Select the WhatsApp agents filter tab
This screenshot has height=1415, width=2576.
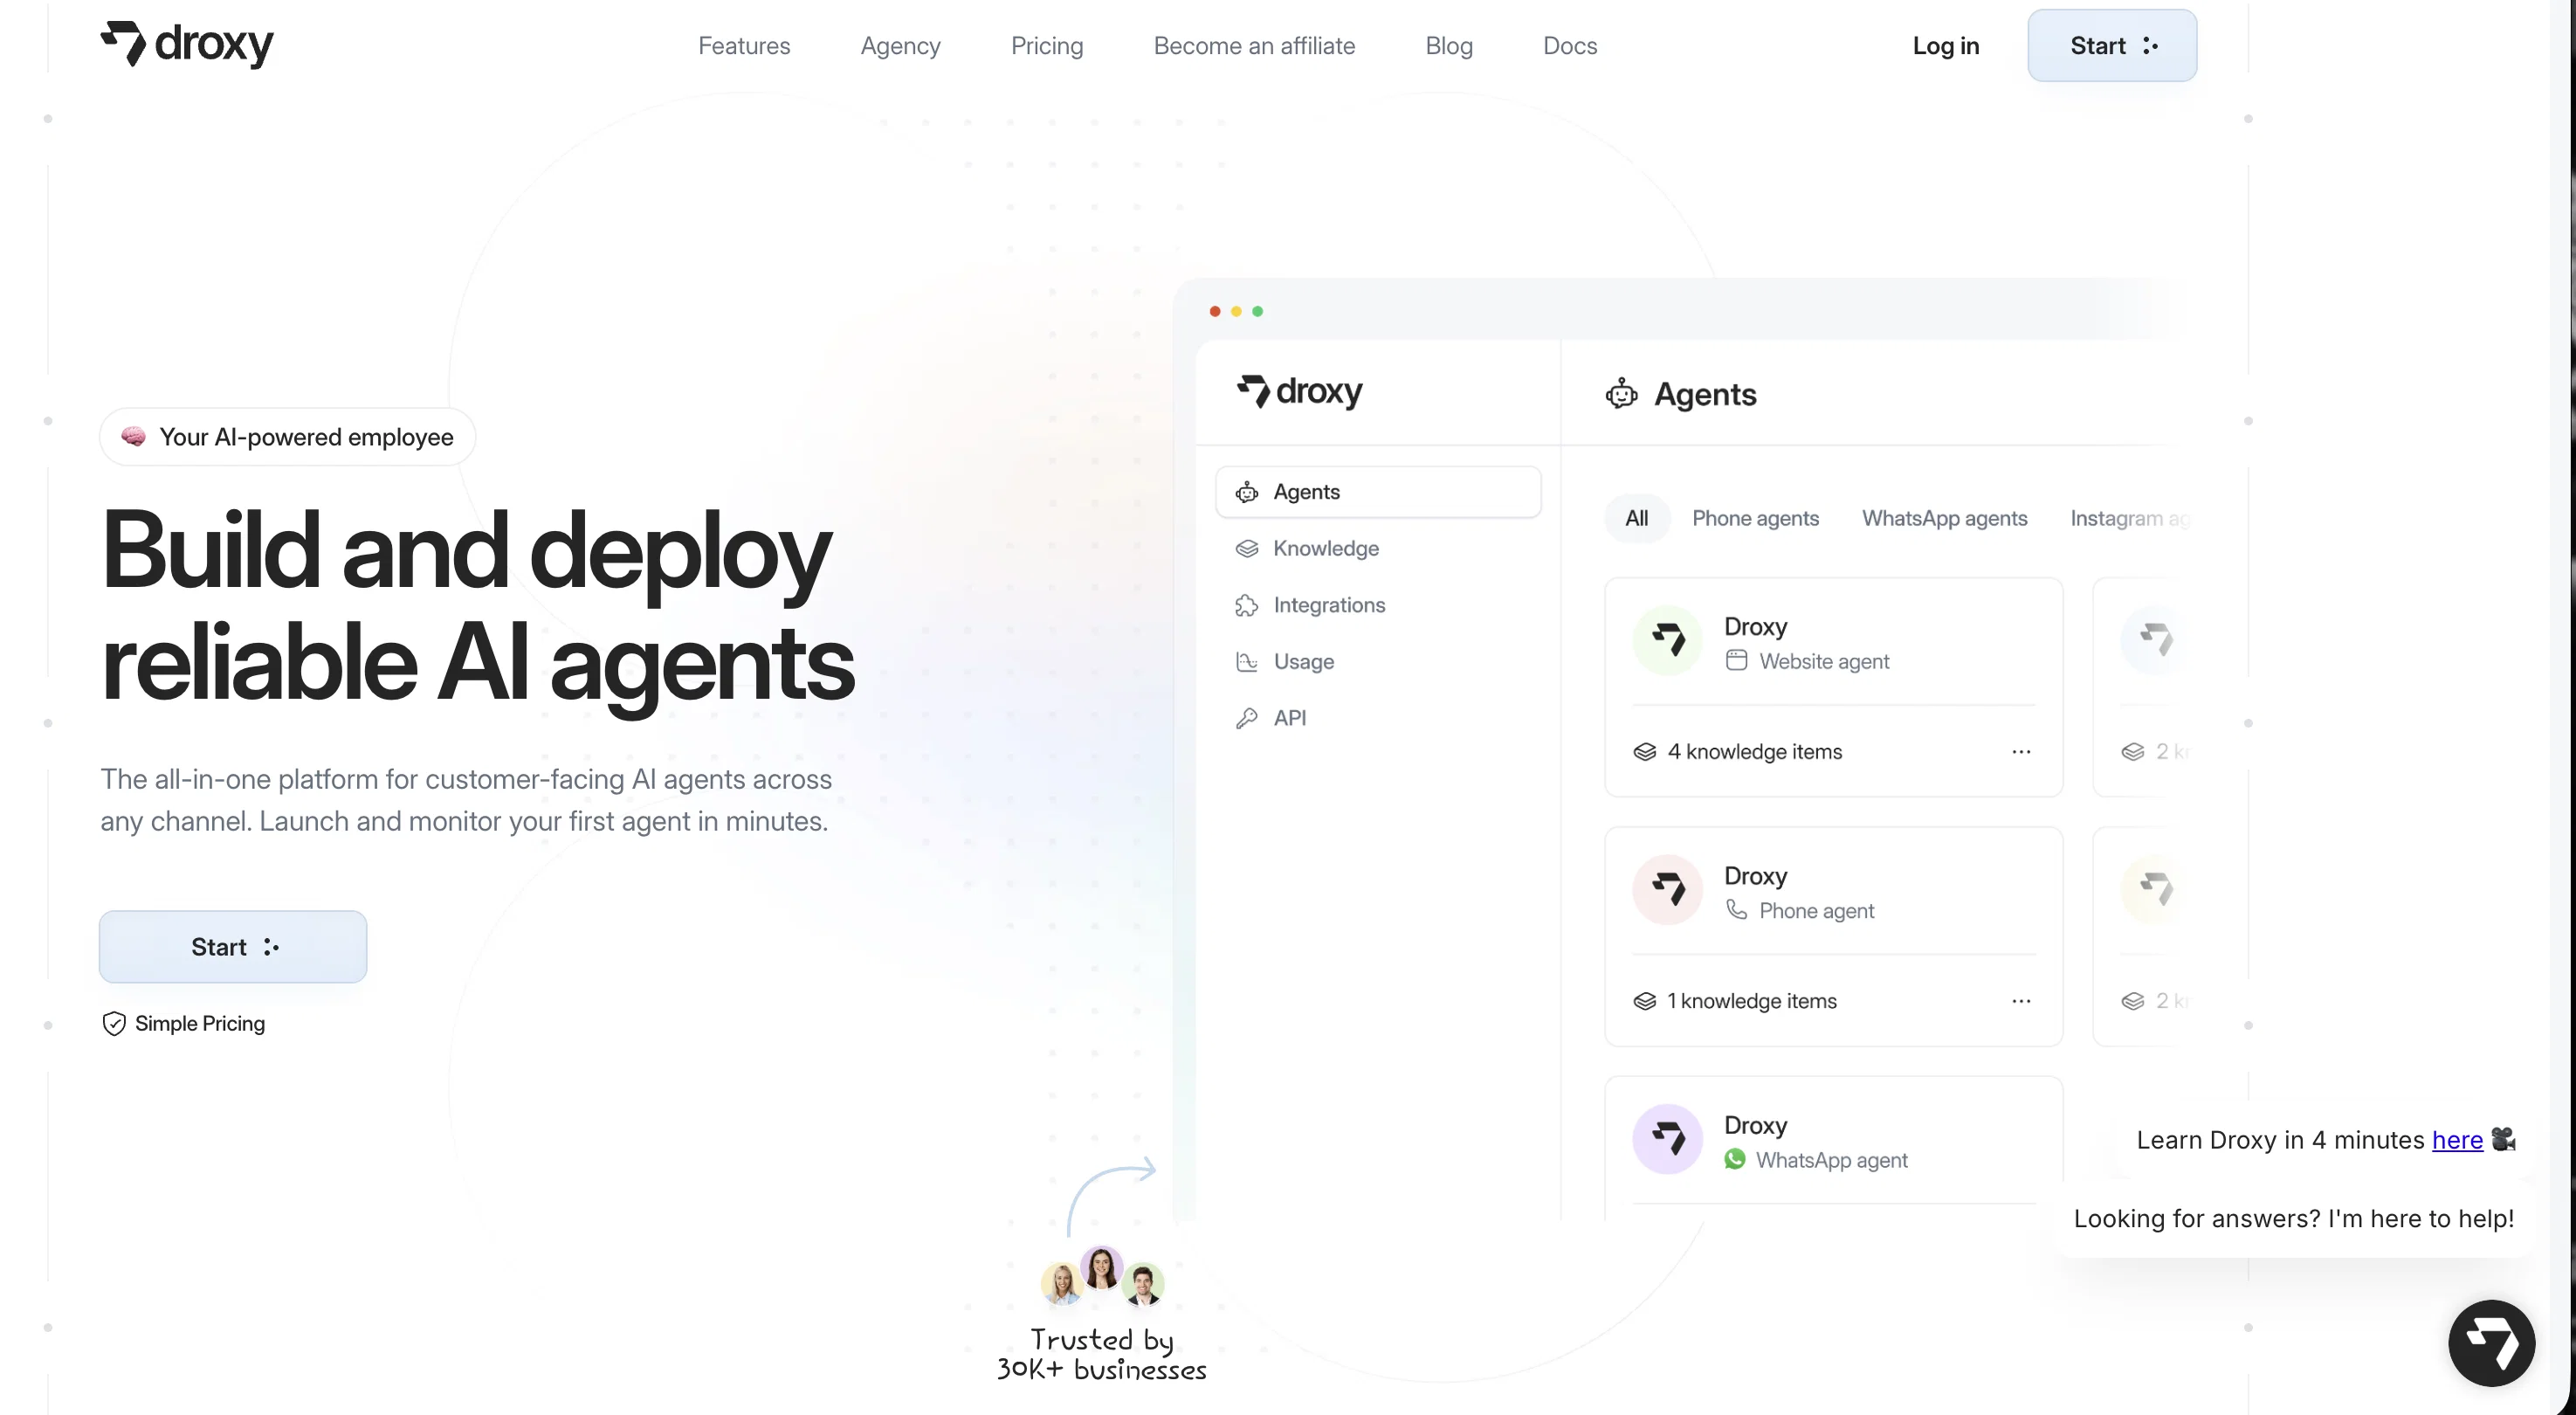point(1944,518)
